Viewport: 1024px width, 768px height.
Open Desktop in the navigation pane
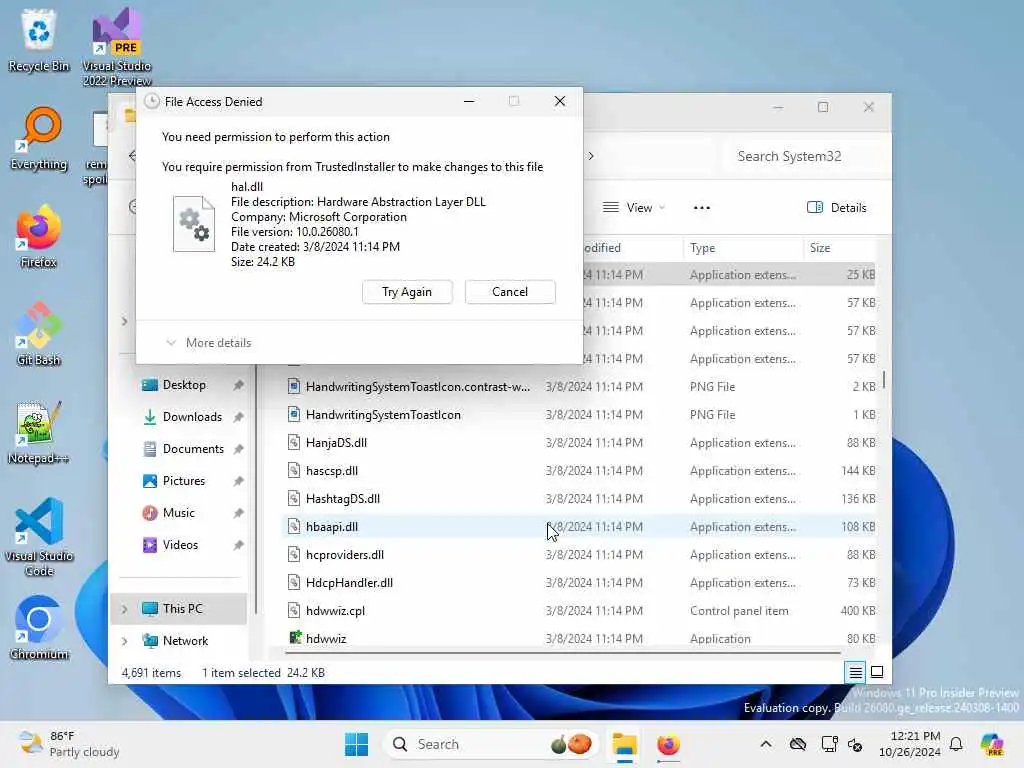point(184,385)
